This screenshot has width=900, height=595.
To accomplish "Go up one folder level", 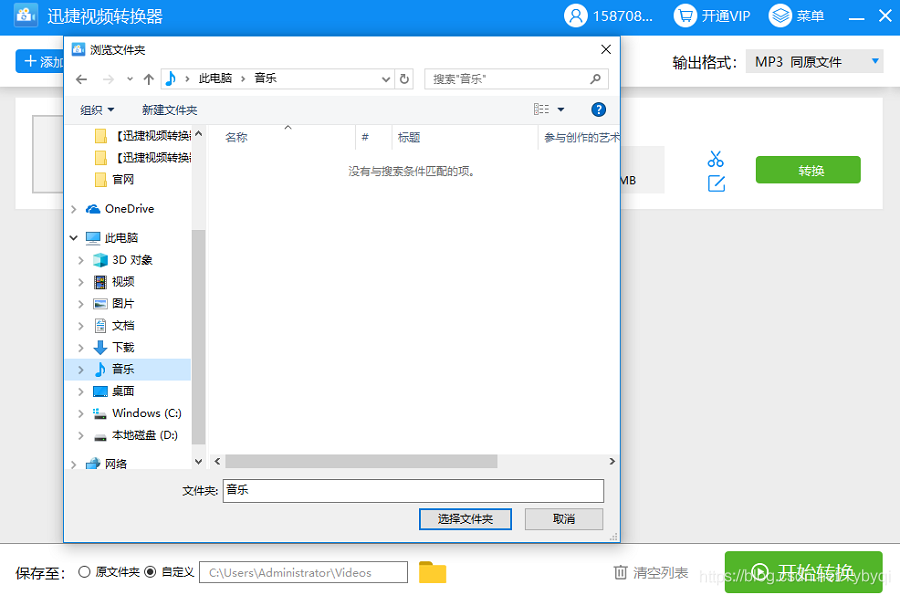I will pyautogui.click(x=149, y=79).
